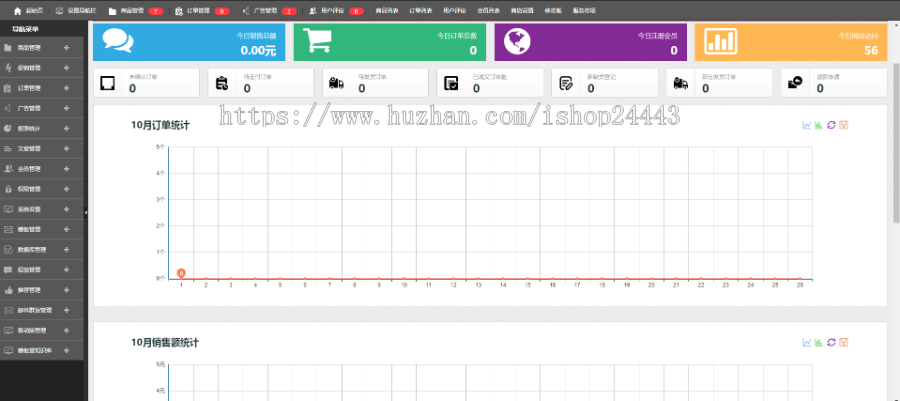Switch sales chart (10月销售额统计) to bar view
This screenshot has width=900, height=401.
819,343
